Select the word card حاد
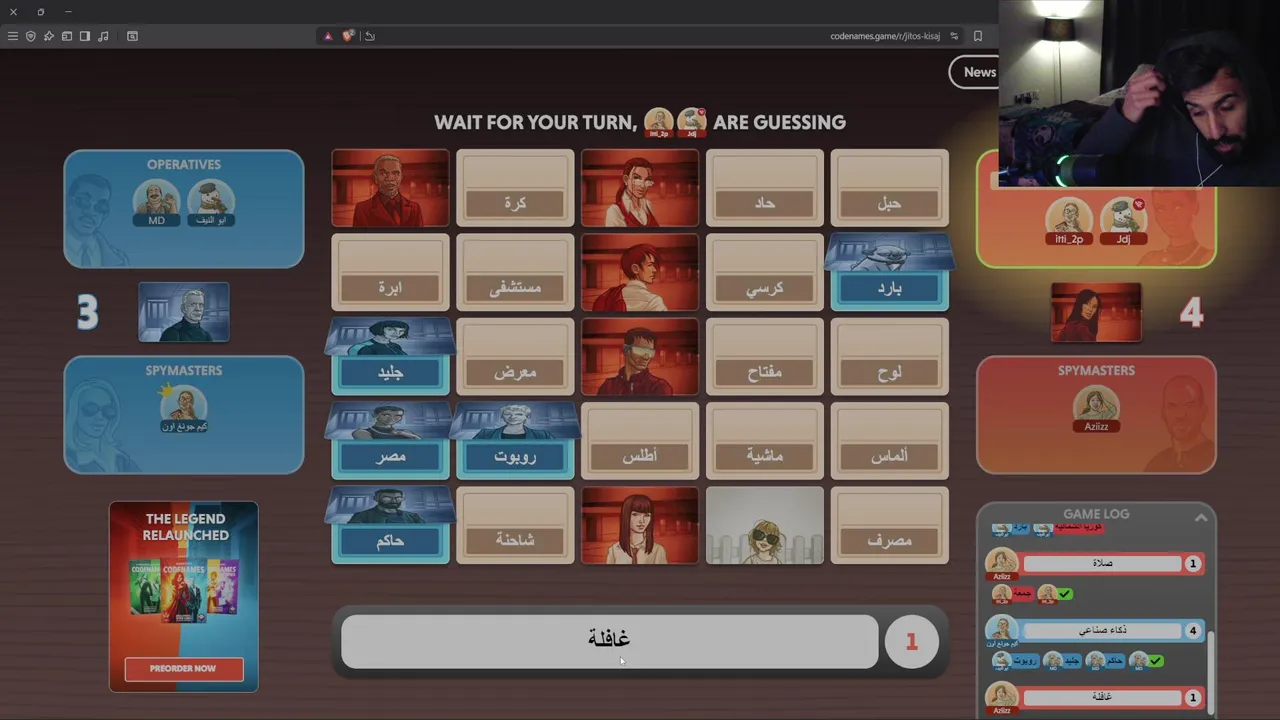The image size is (1280, 720). (765, 188)
